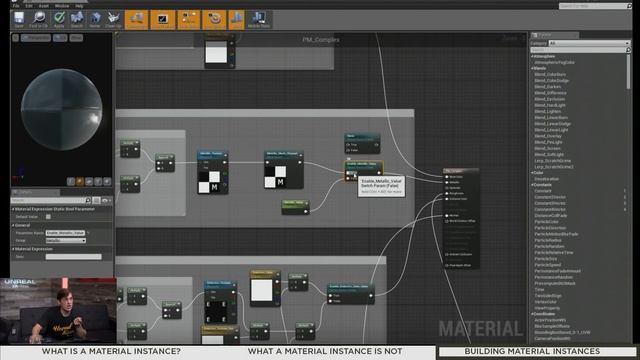Open the viewport options arrow button
The height and width of the screenshot is (360, 640).
click(16, 38)
